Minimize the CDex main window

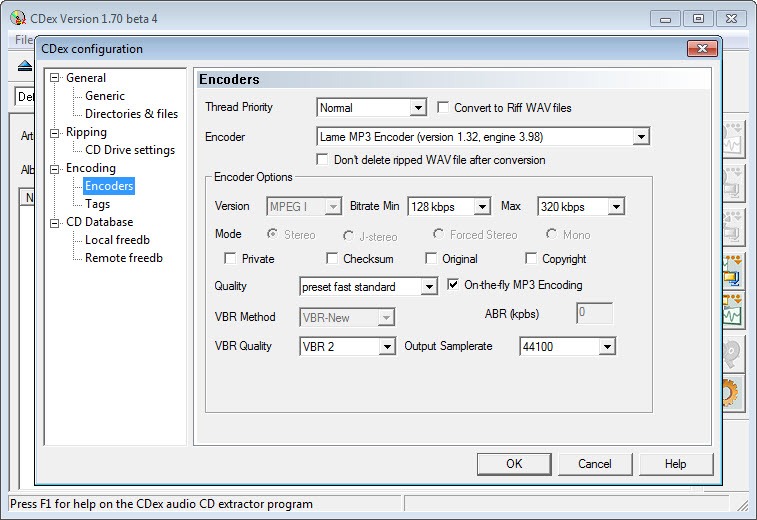[x=665, y=19]
